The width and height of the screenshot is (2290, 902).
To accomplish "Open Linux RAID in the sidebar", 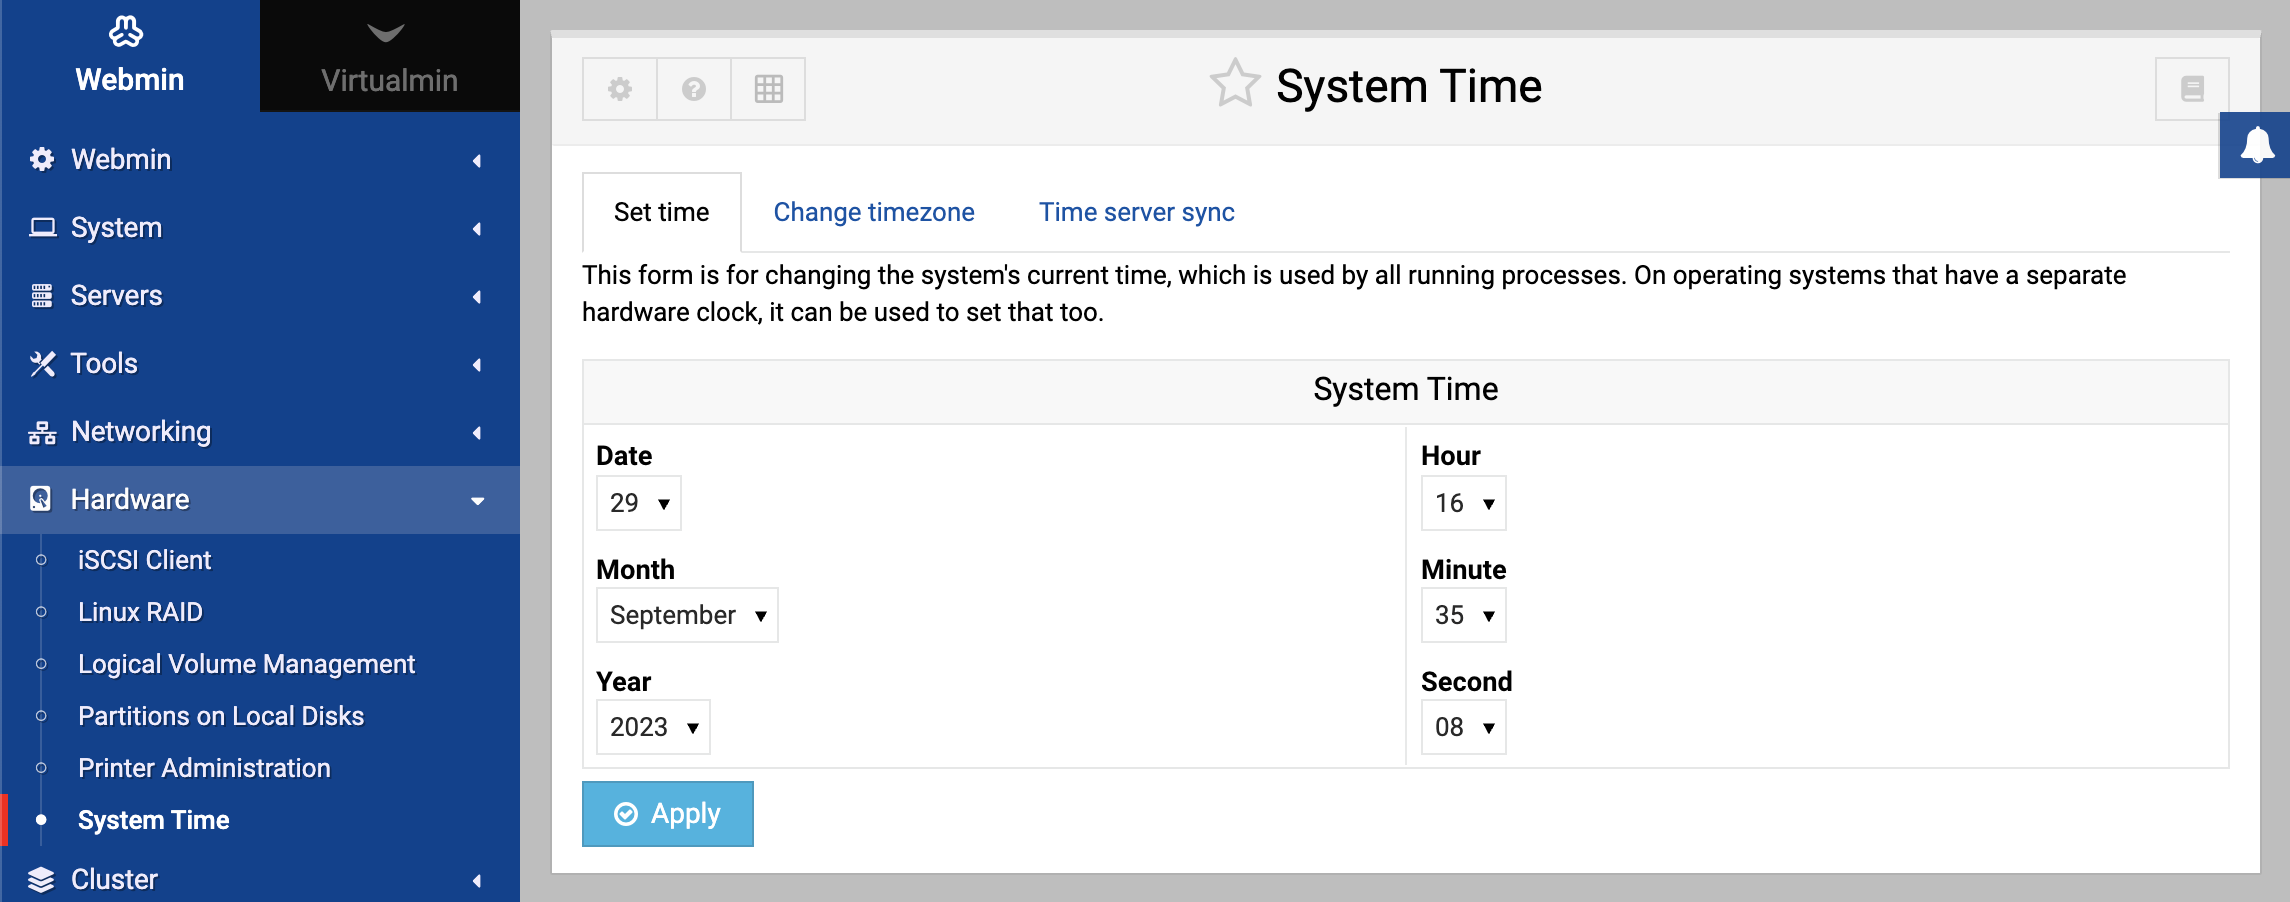I will [141, 612].
